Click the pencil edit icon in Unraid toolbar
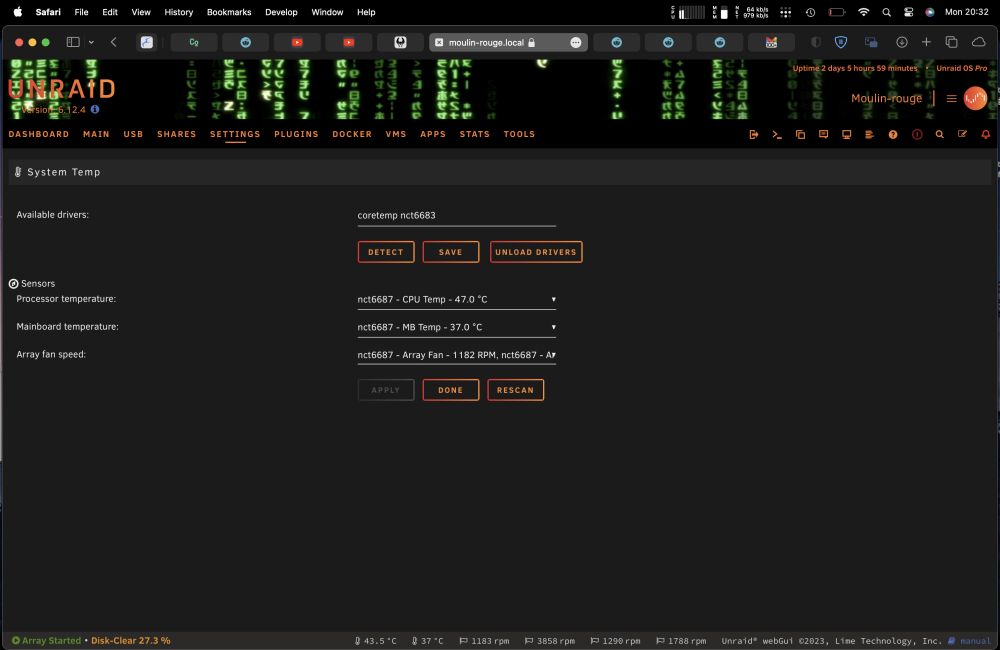The height and width of the screenshot is (650, 1000). pyautogui.click(x=962, y=135)
